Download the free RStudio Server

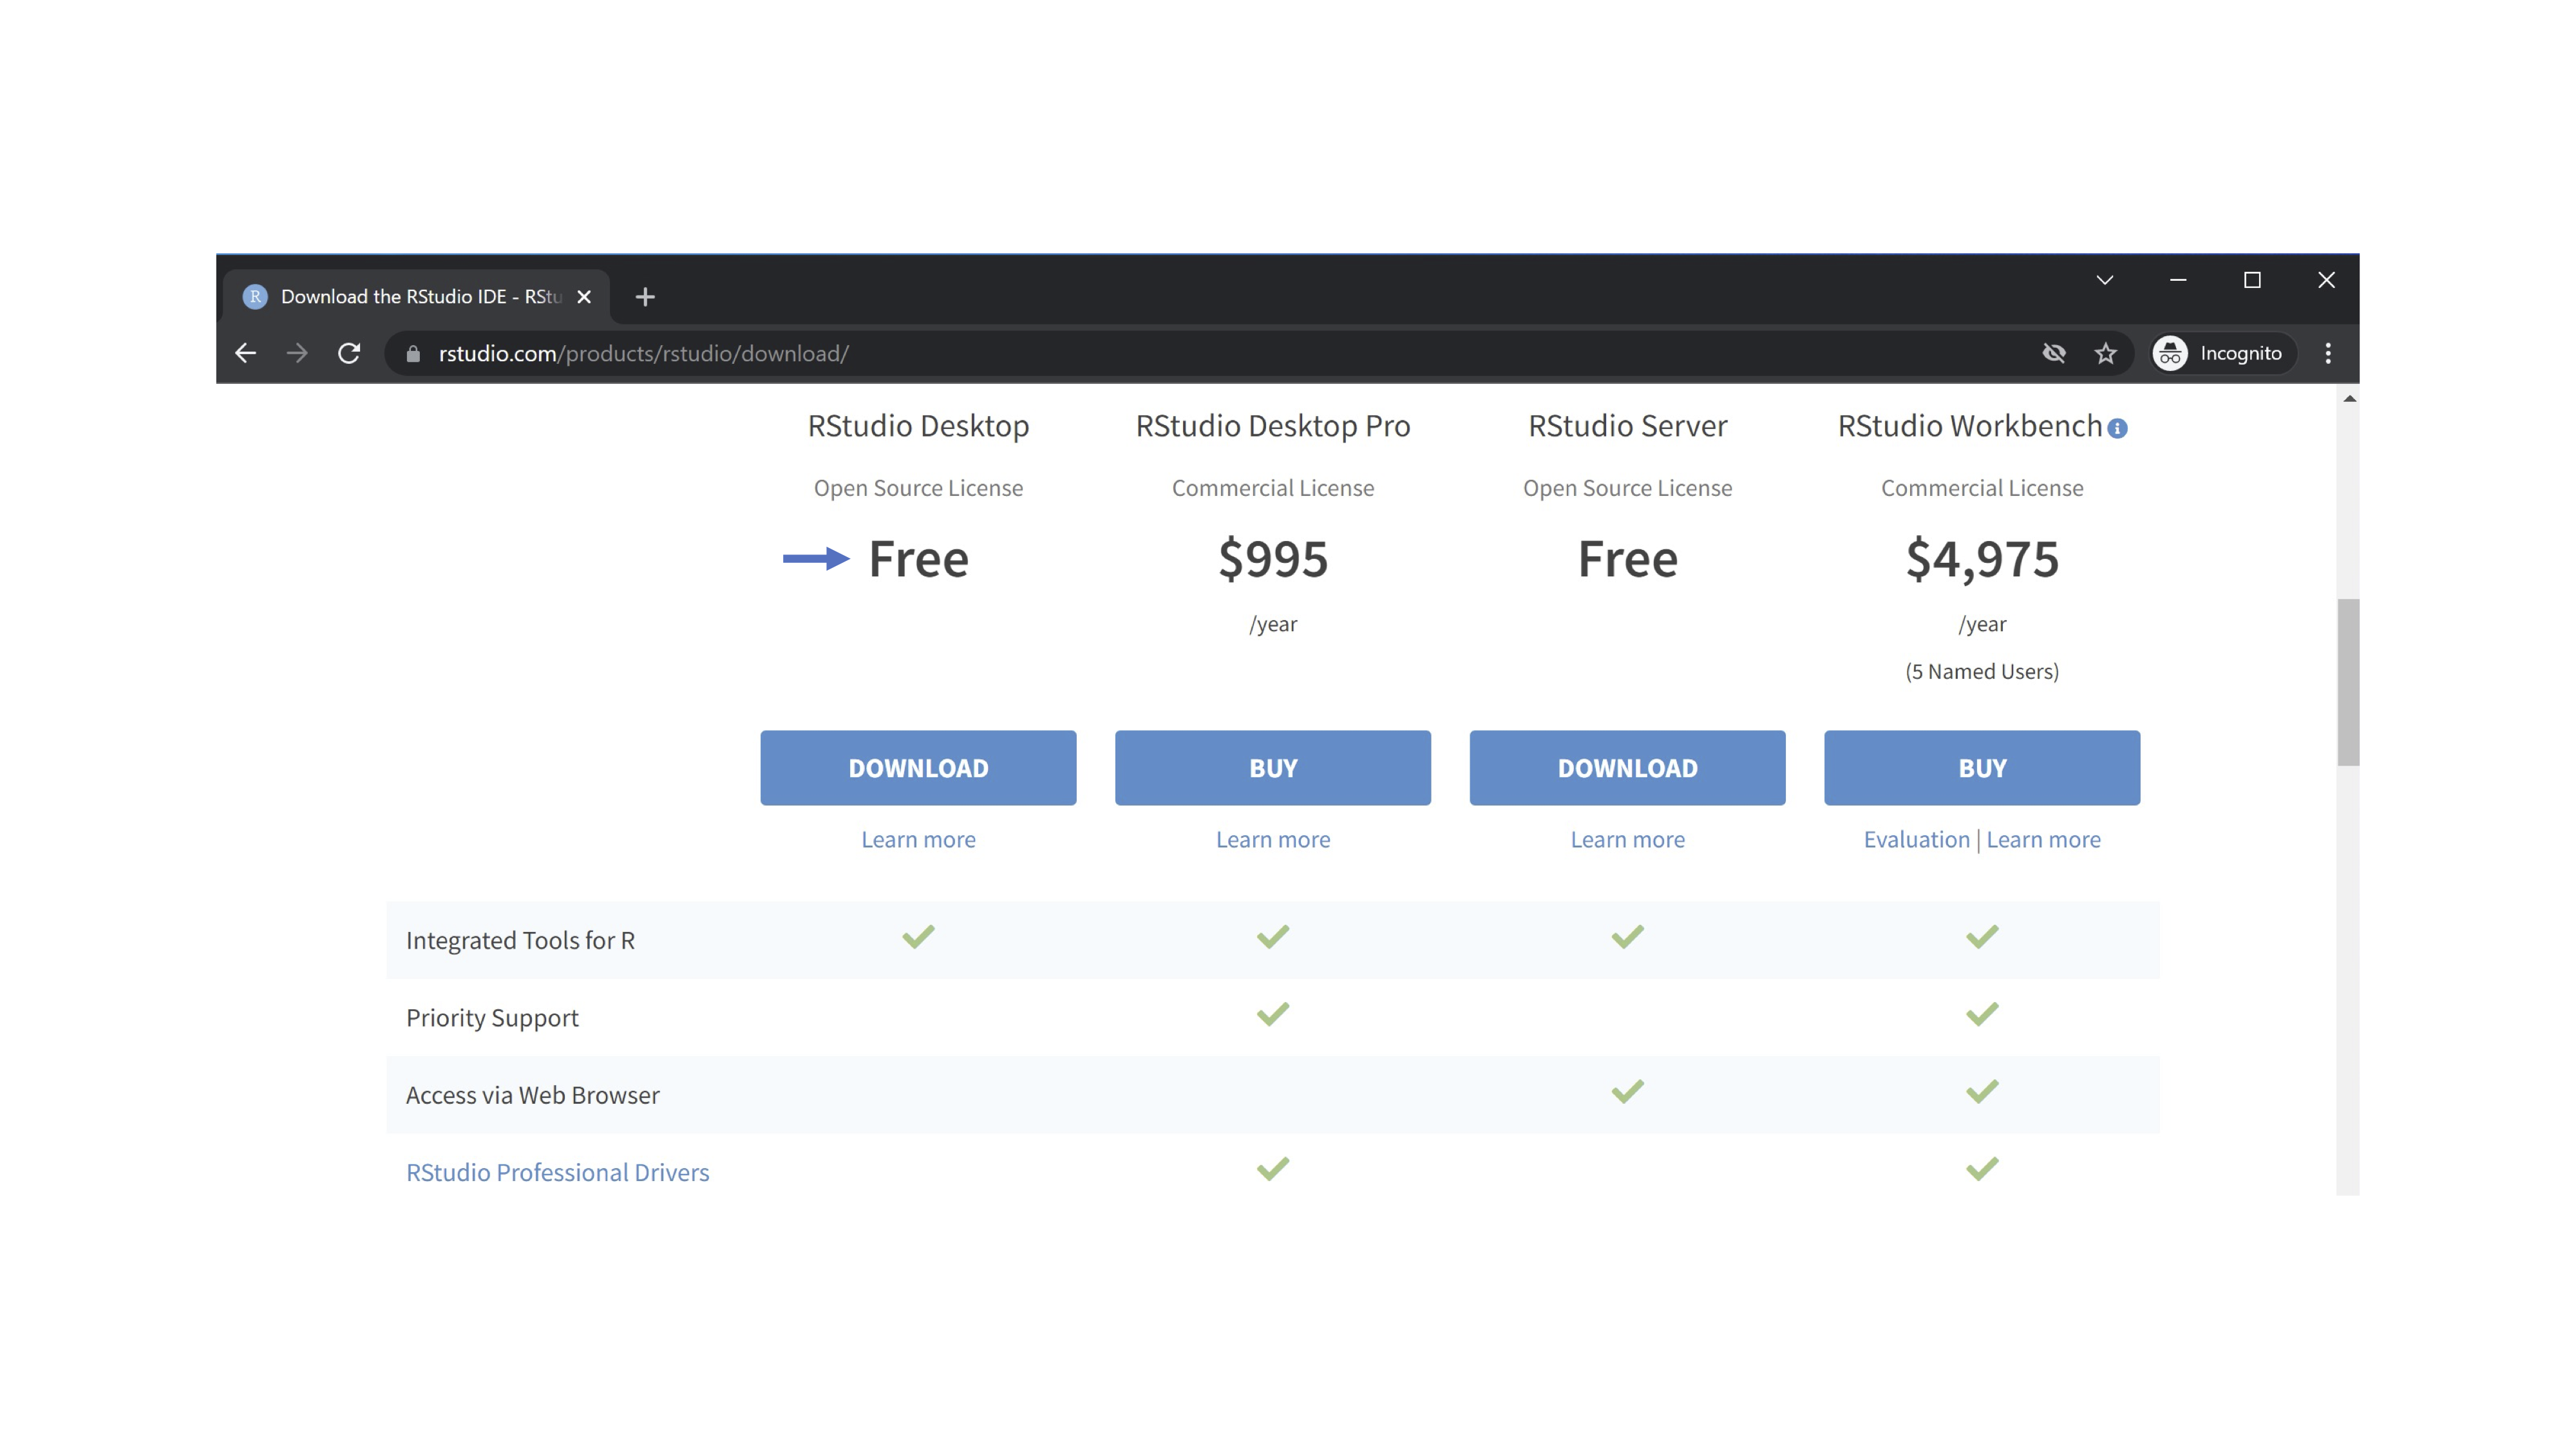coord(1627,768)
